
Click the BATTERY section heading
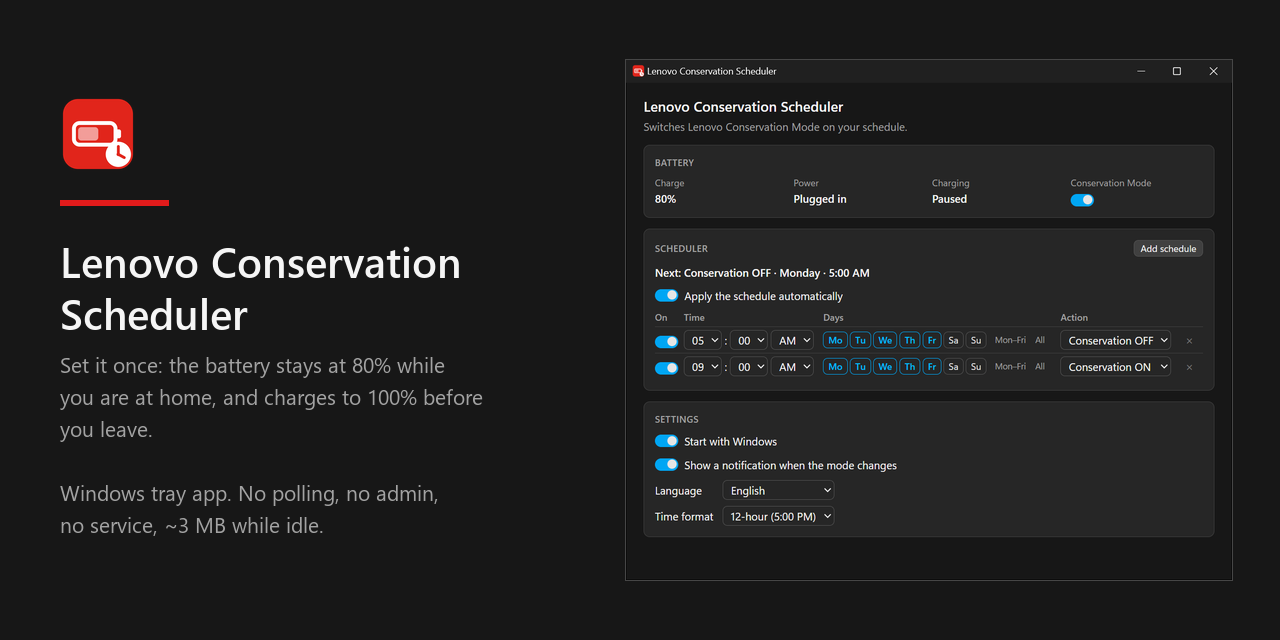(674, 163)
